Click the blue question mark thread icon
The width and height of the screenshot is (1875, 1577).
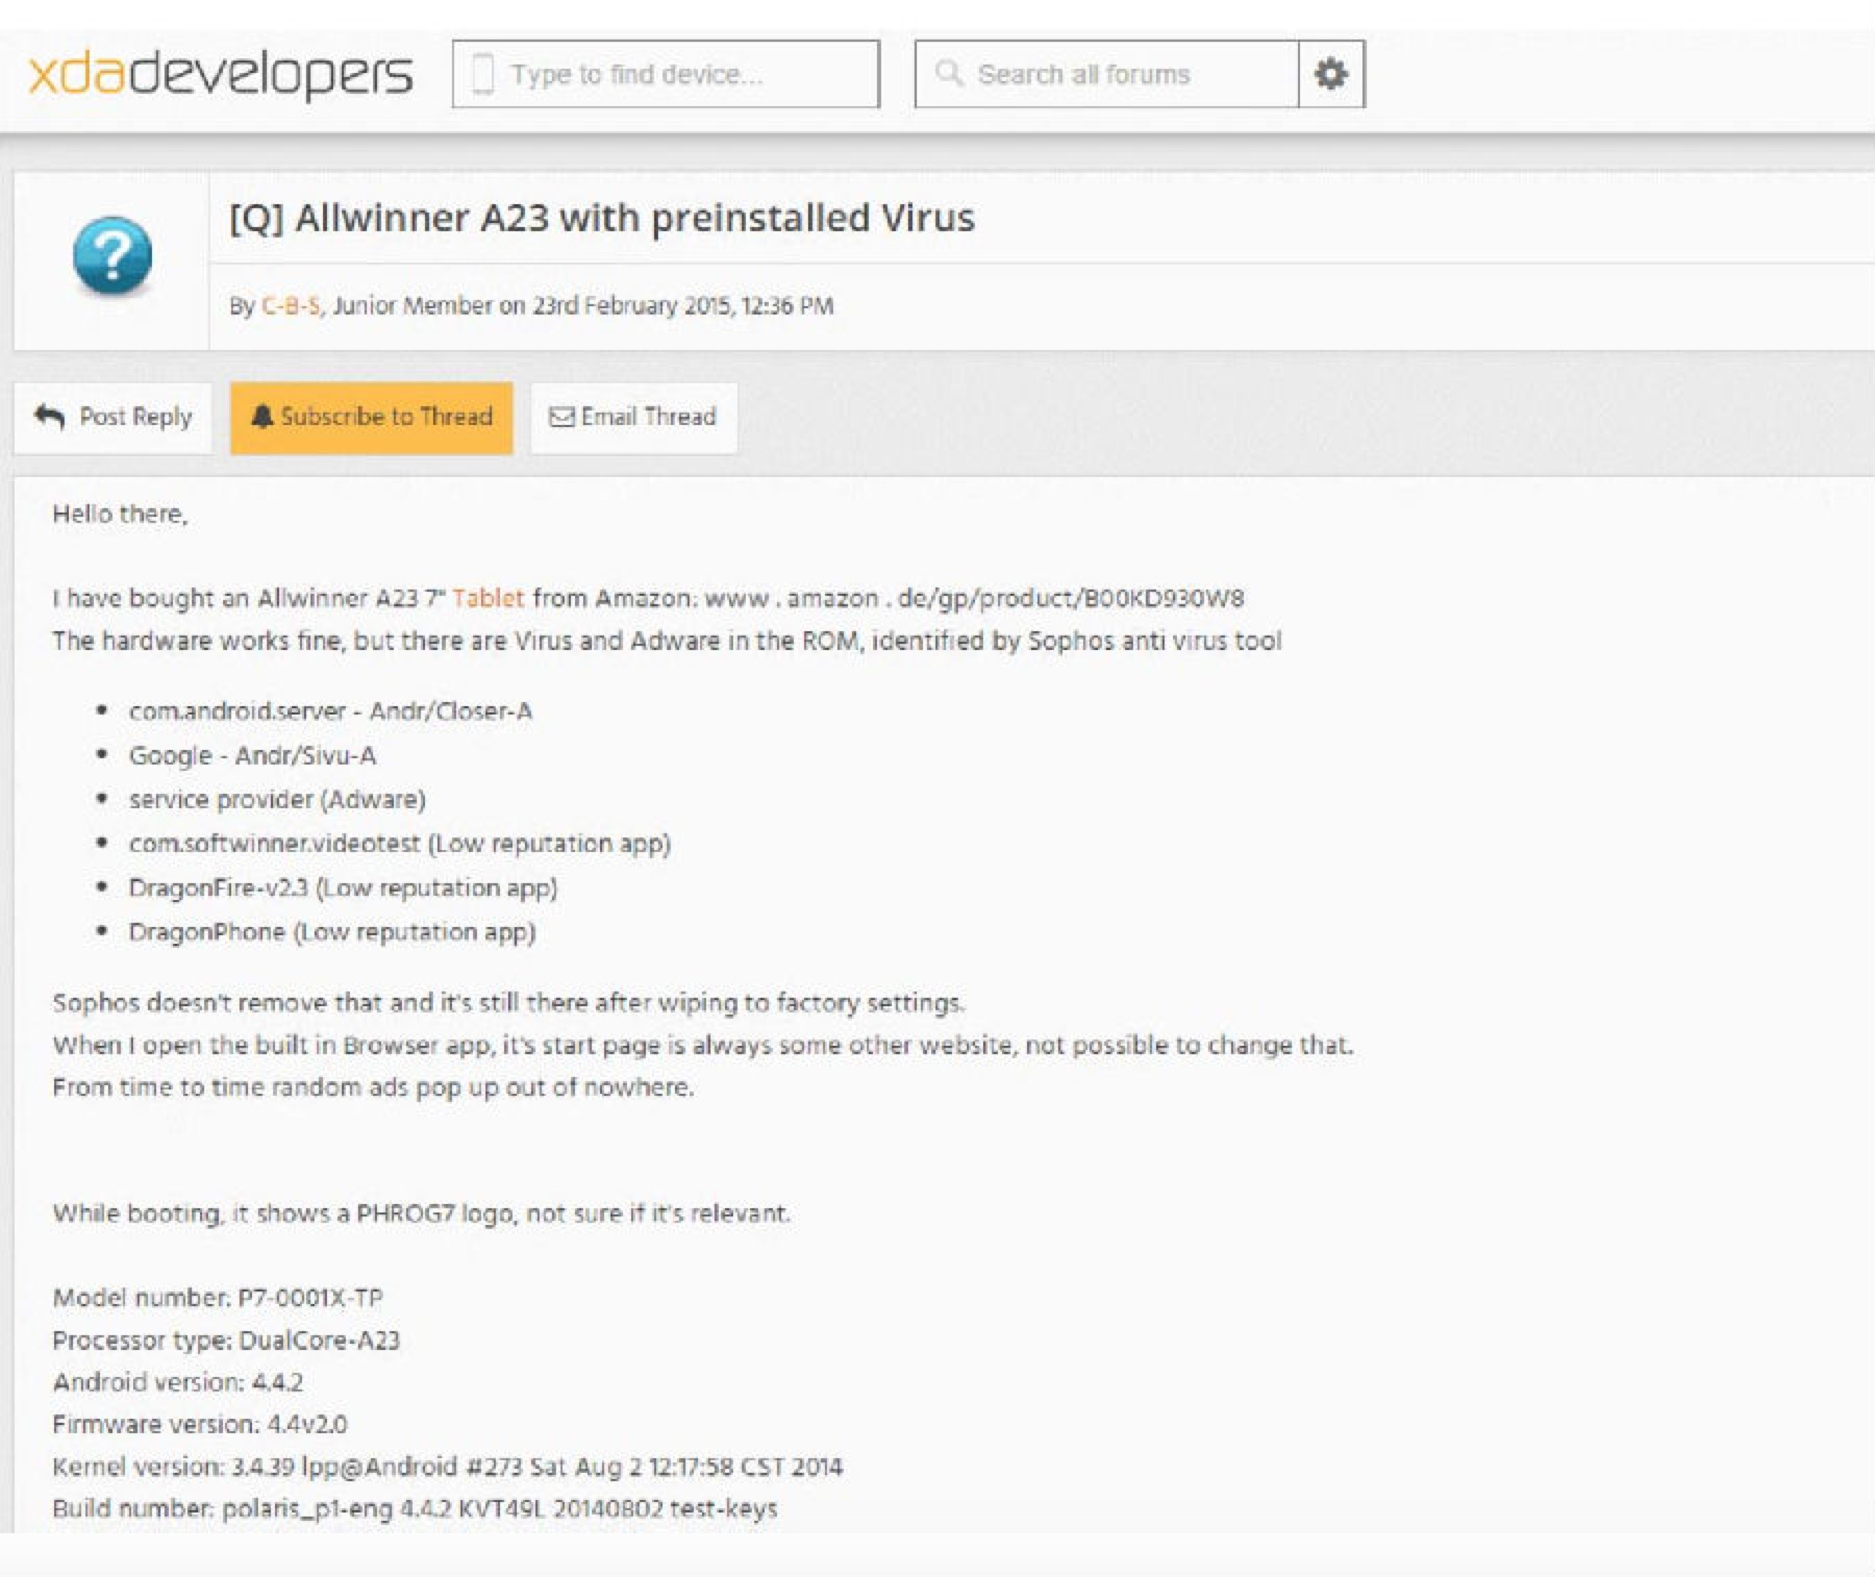(112, 256)
